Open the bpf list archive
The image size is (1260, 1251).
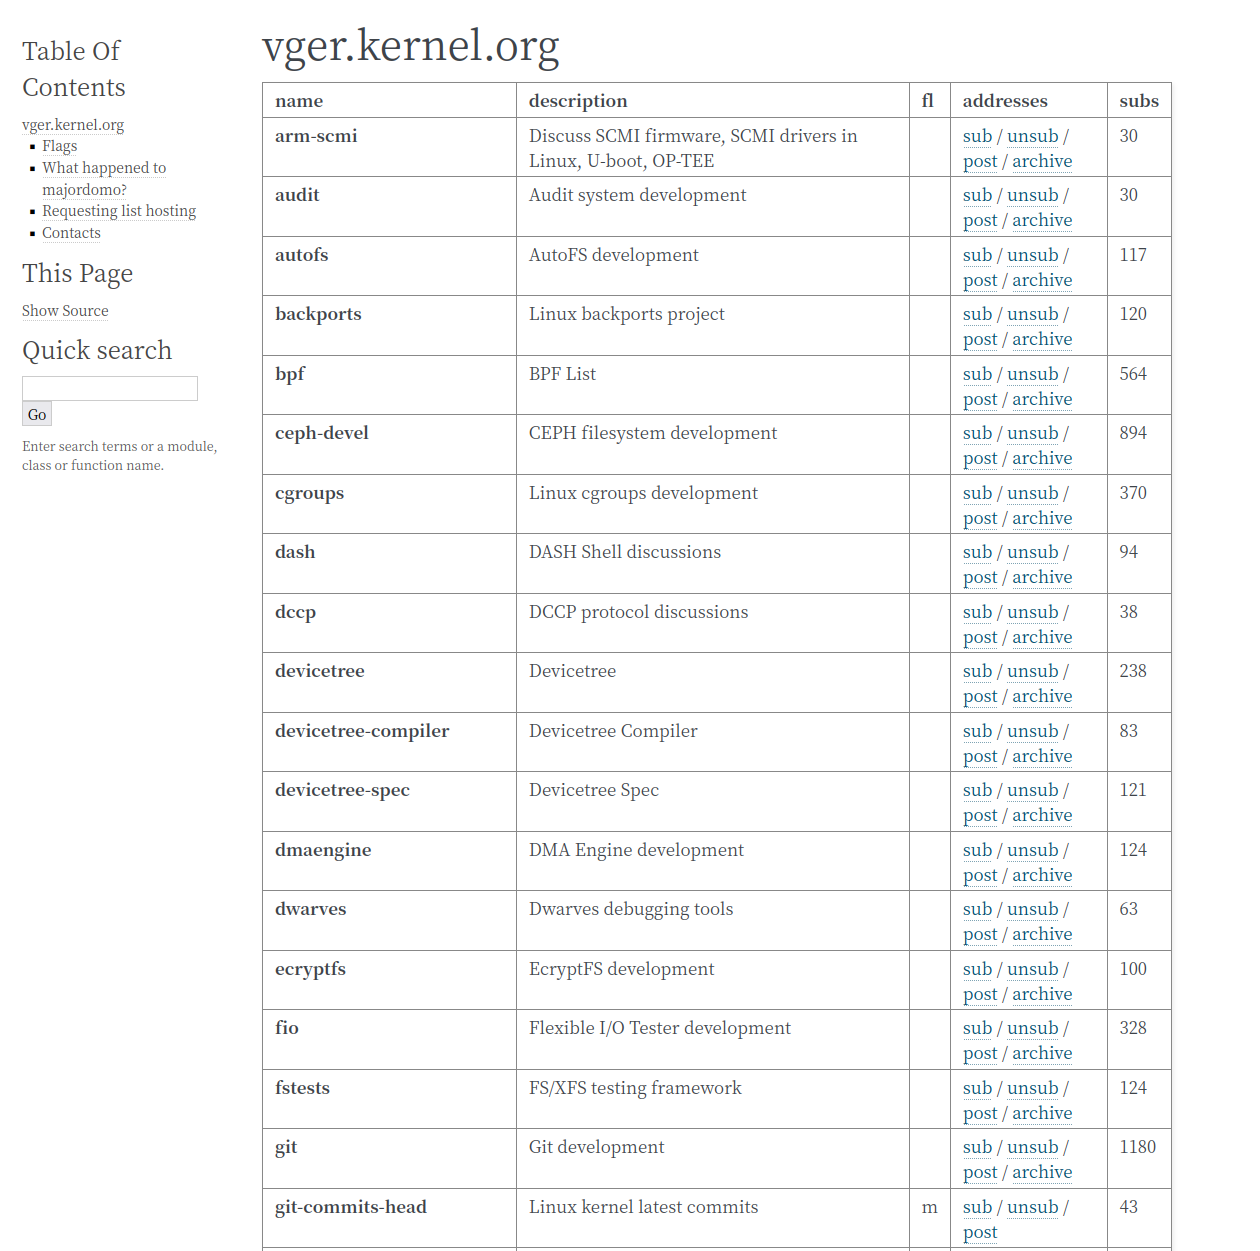1042,399
